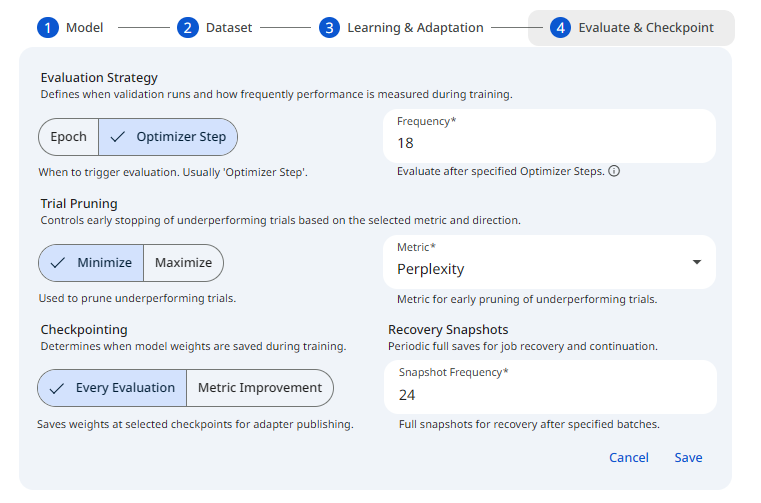The height and width of the screenshot is (503, 761).
Task: Select Epoch evaluation strategy
Action: click(x=69, y=137)
